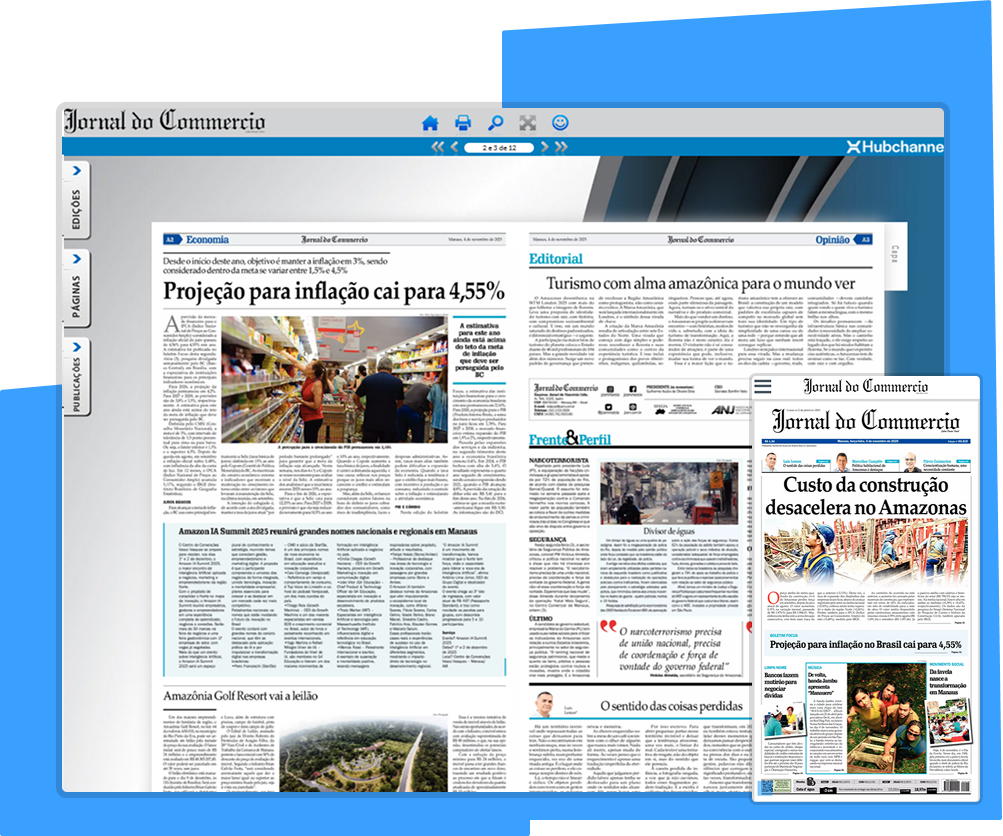The width and height of the screenshot is (1003, 836).
Task: Click the 'Divisor de águas' street photo
Action: click(x=669, y=493)
